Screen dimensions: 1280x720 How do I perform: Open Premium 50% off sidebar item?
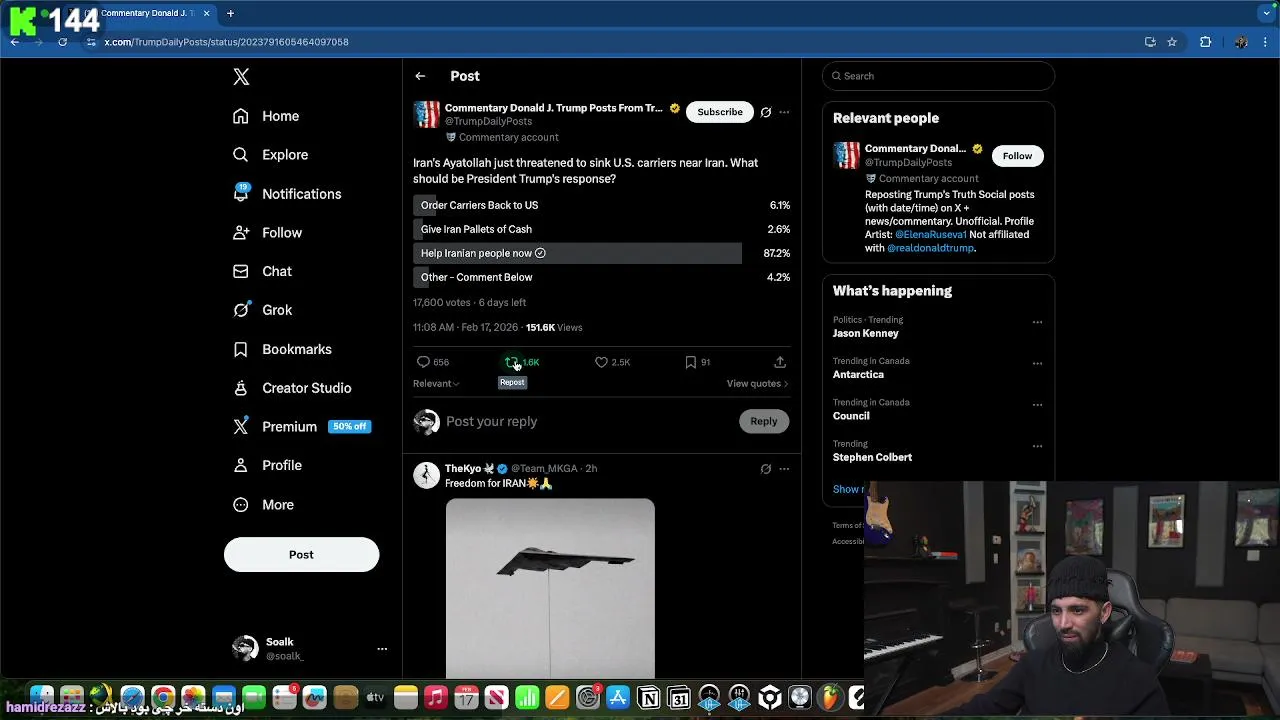click(301, 427)
